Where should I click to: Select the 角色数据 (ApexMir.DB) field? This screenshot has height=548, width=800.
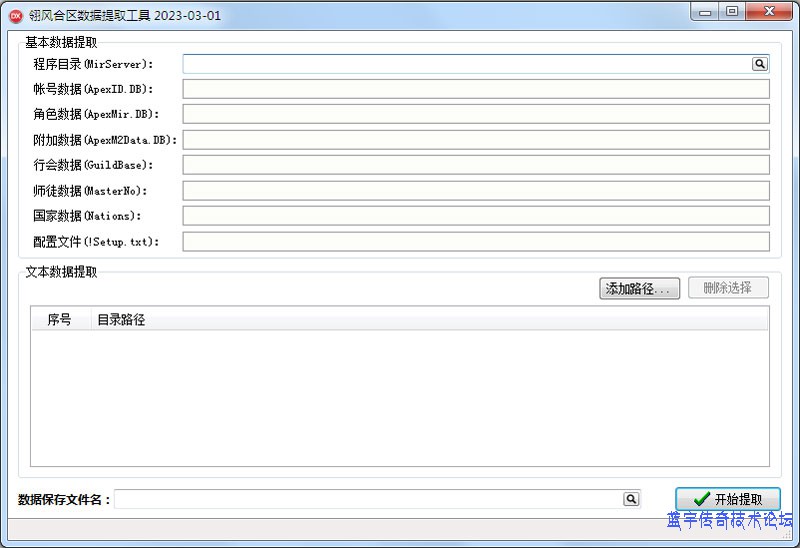[475, 114]
